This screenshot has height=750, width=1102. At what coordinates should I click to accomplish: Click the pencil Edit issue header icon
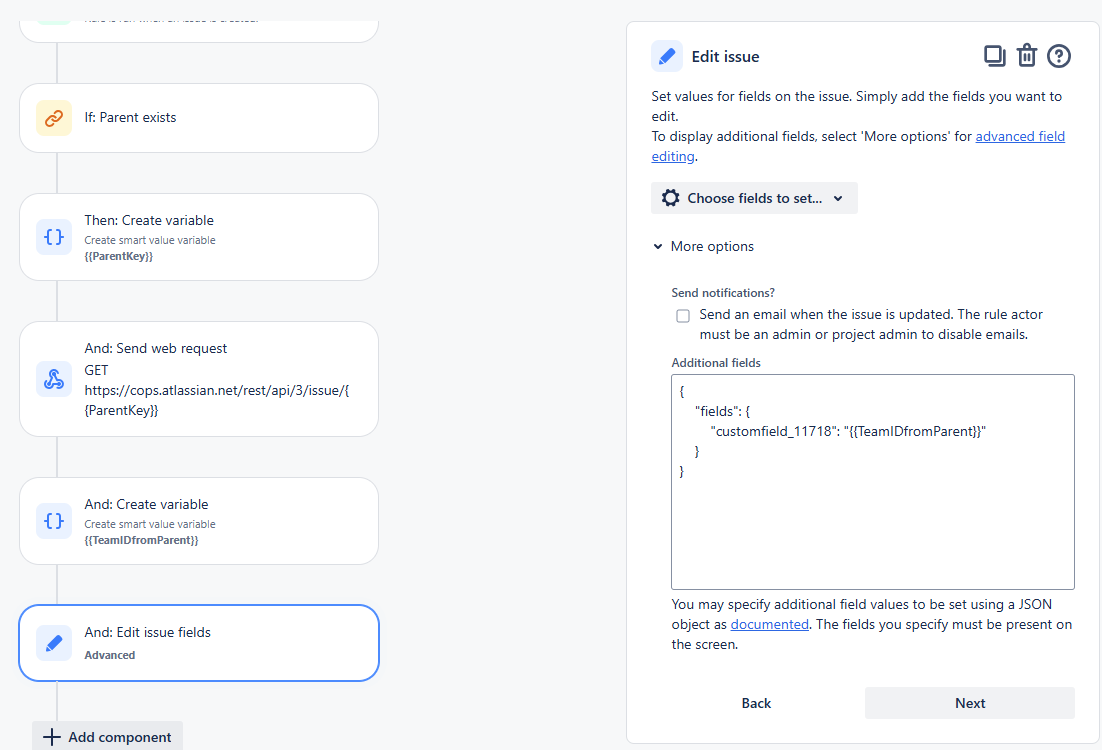pos(667,57)
